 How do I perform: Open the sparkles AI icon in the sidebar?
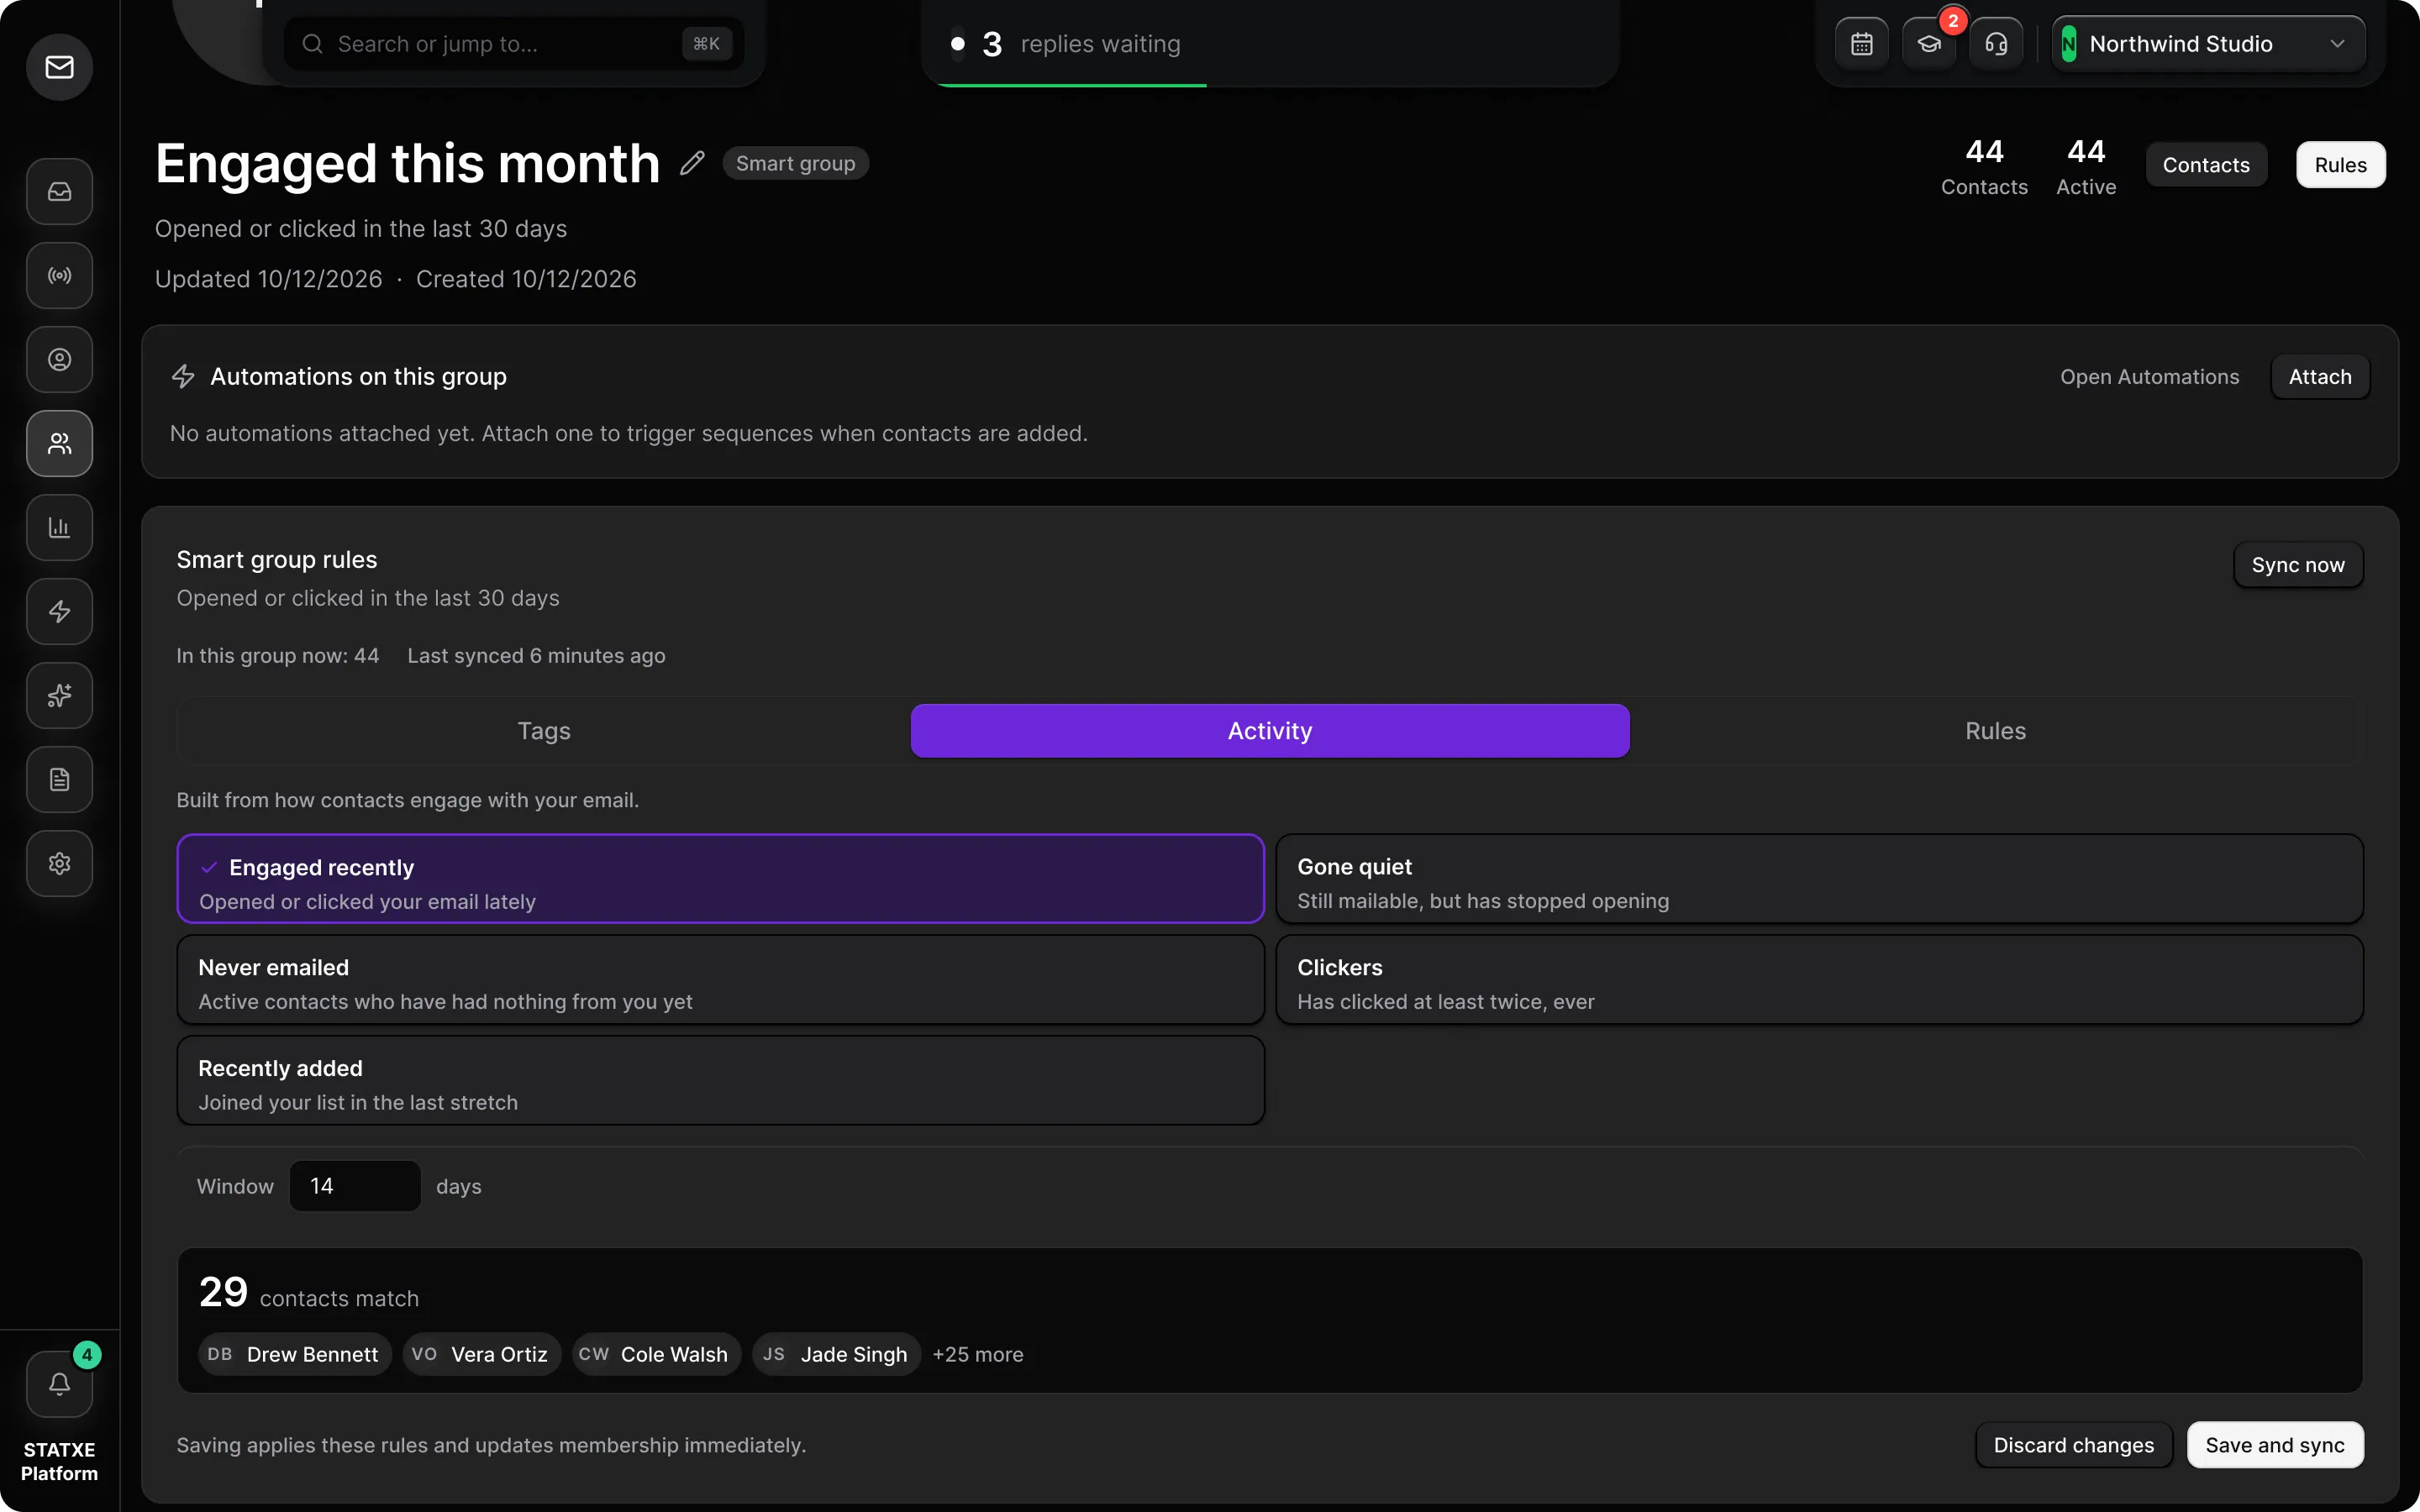pyautogui.click(x=59, y=695)
